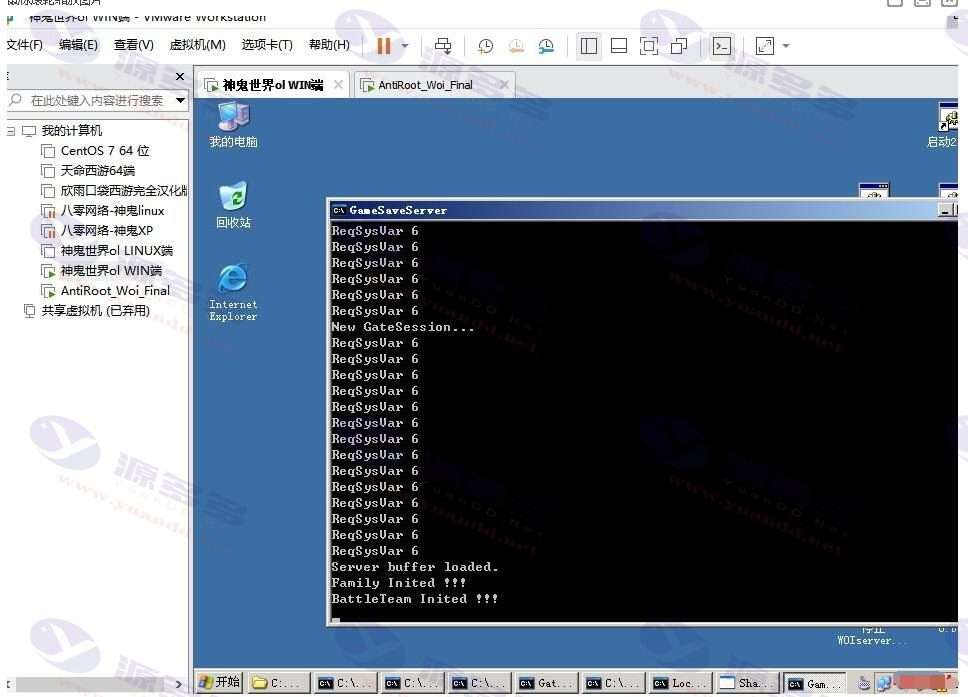968x697 pixels.
Task: Open the 文件(F) menu
Action: [x=24, y=45]
